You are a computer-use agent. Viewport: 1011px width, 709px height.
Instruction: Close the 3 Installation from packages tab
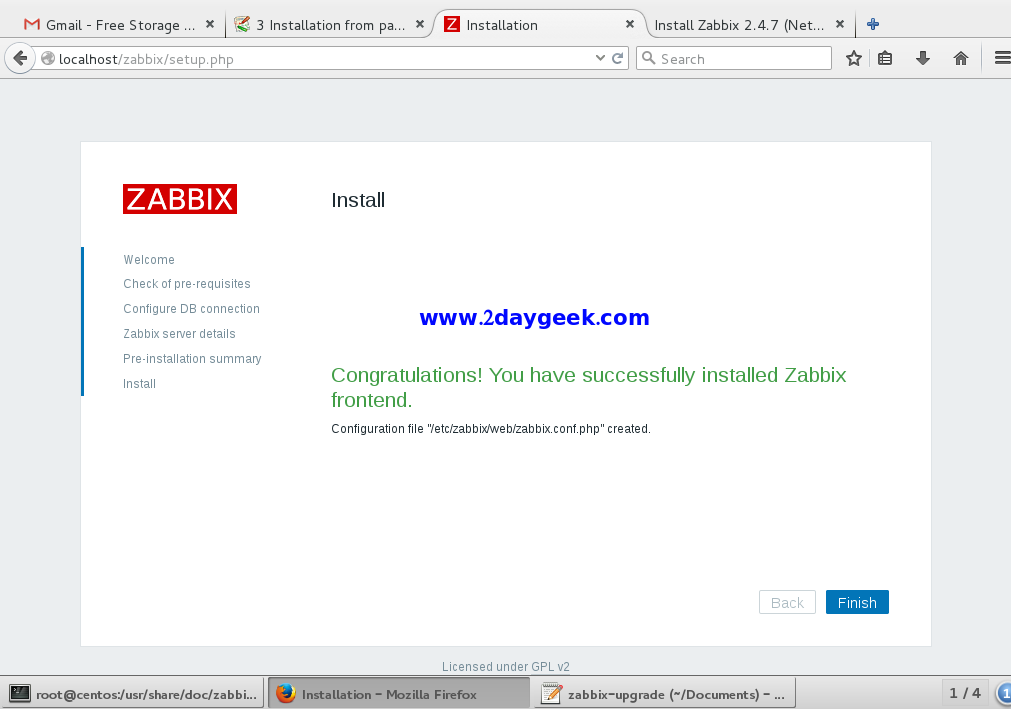click(x=420, y=24)
